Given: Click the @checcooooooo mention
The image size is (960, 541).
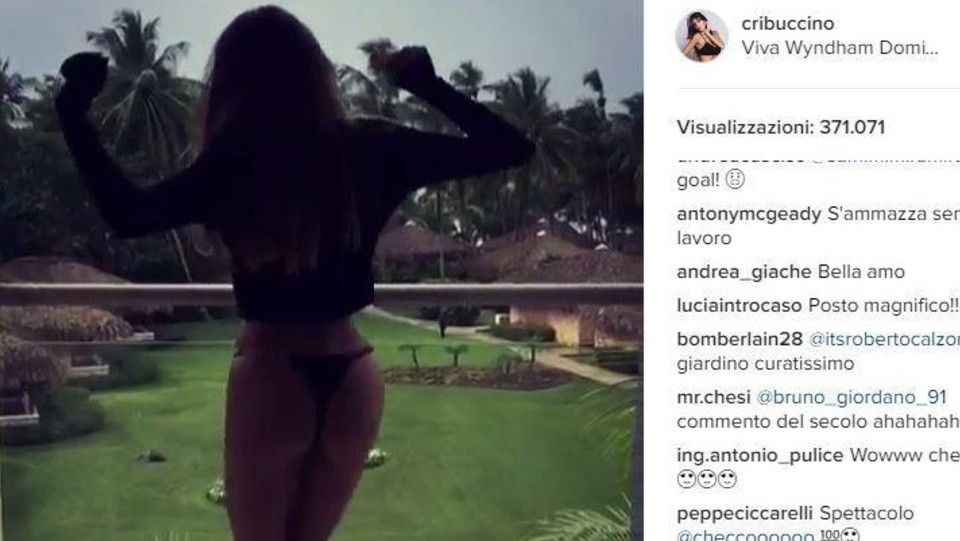Looking at the screenshot, I should click(x=745, y=535).
